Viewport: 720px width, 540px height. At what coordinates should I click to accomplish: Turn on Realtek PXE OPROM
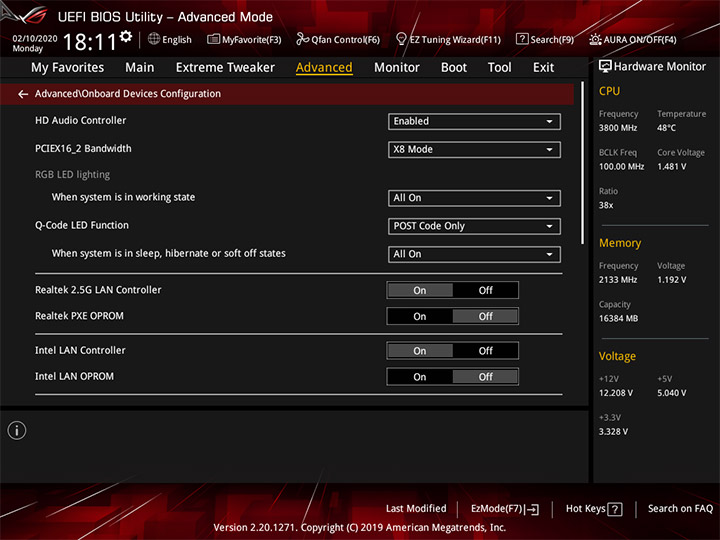pyautogui.click(x=420, y=317)
